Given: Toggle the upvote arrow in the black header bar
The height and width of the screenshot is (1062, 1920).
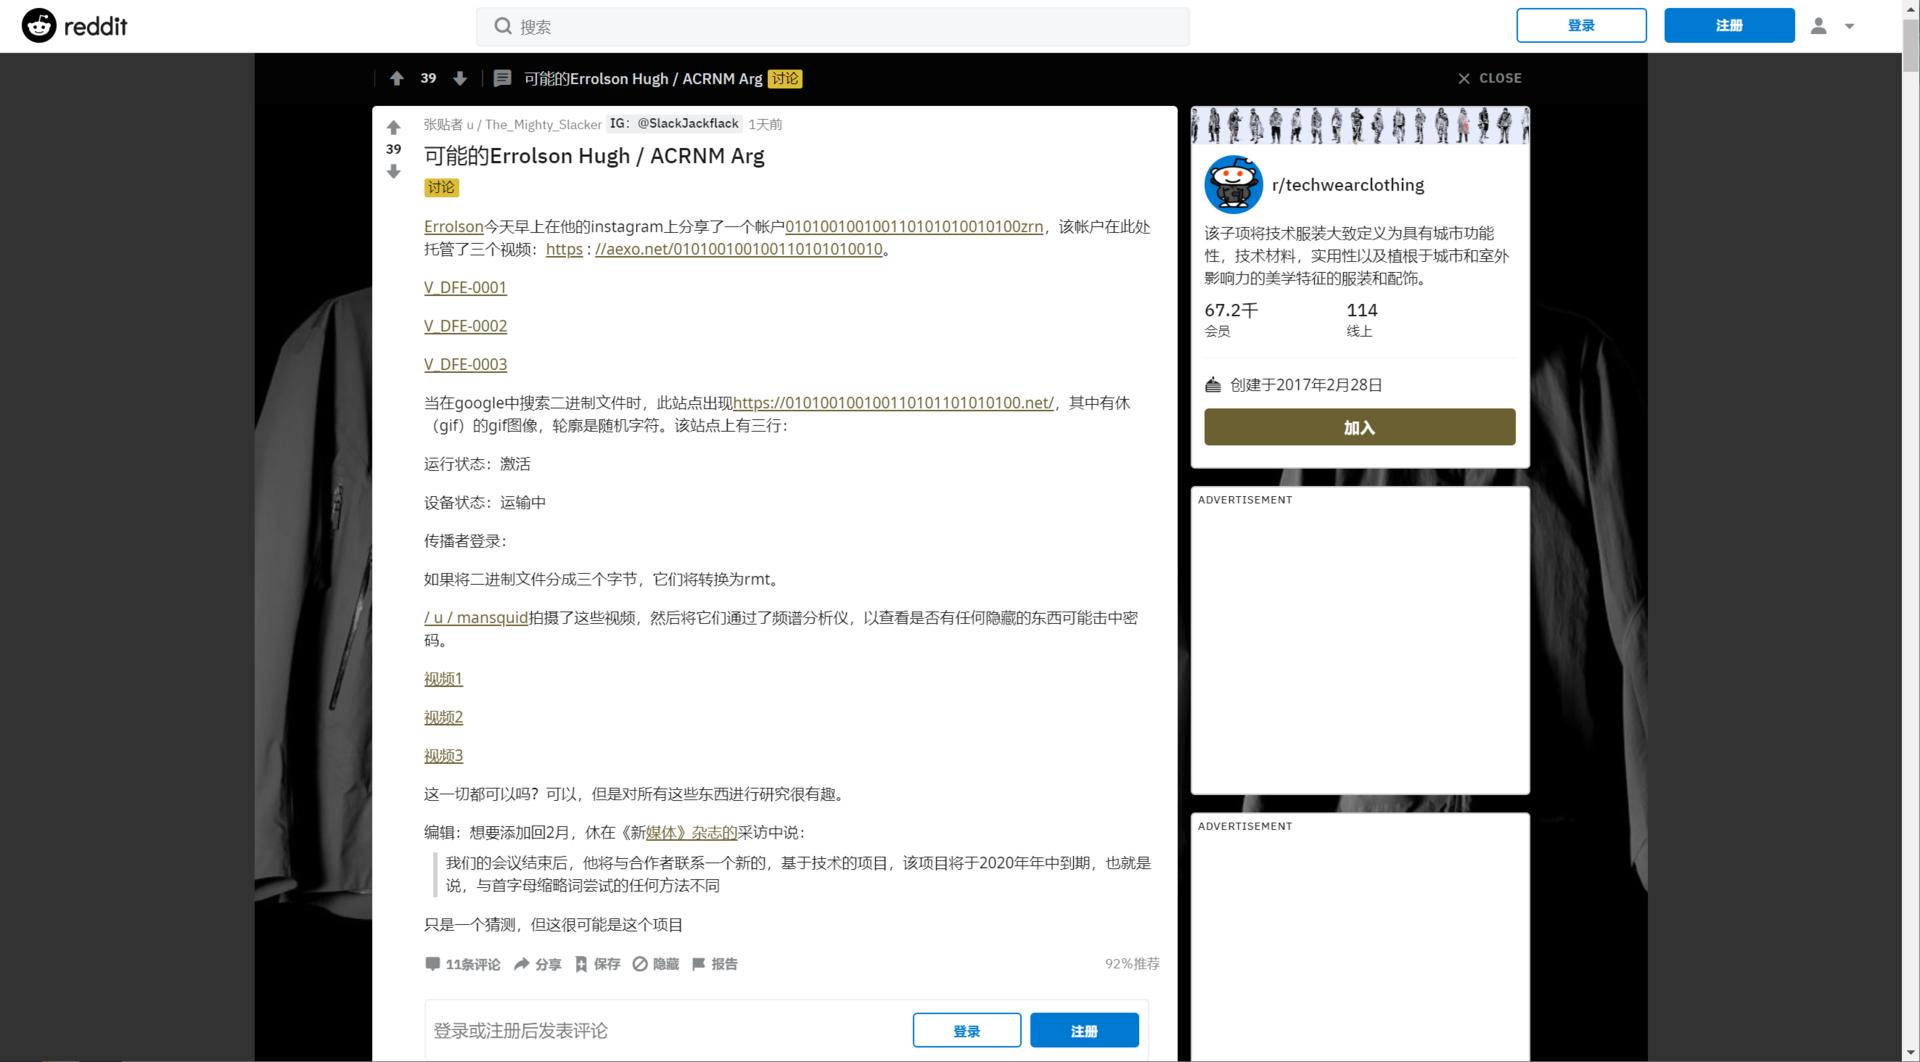Looking at the screenshot, I should [396, 78].
